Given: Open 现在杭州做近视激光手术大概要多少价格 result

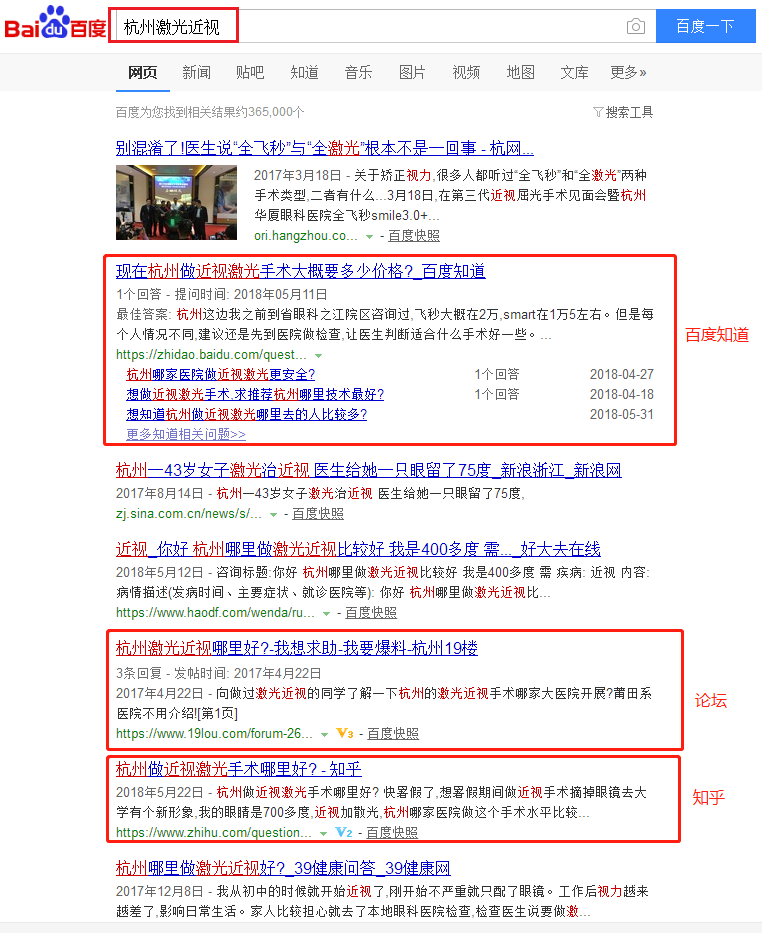Looking at the screenshot, I should click(x=300, y=271).
